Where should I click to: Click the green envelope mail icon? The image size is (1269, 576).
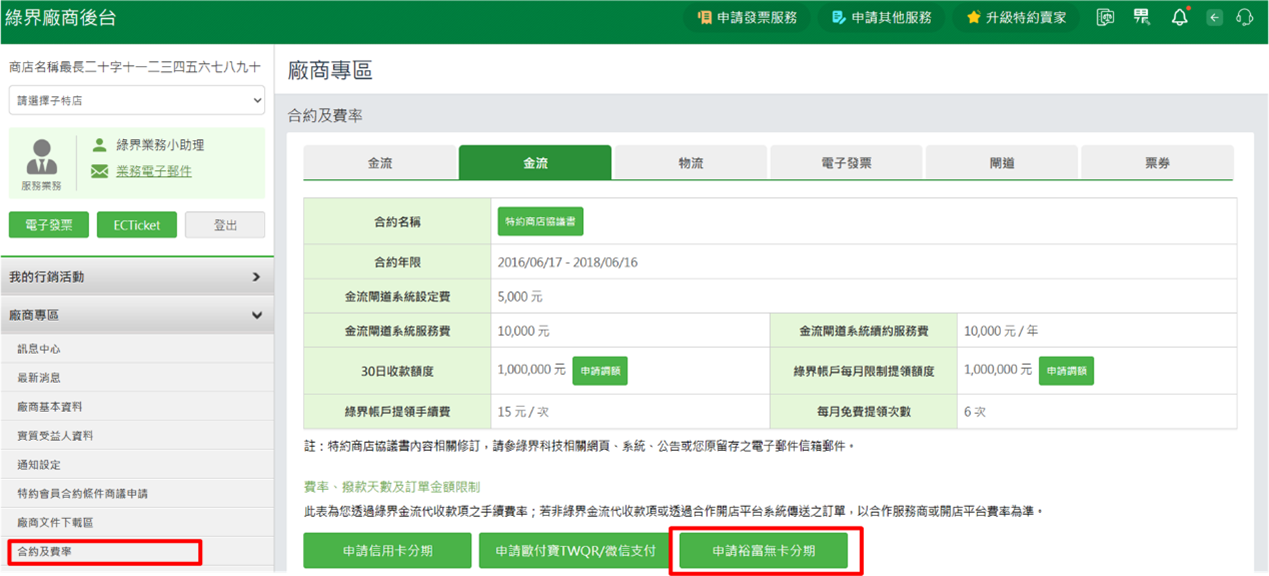coord(99,171)
